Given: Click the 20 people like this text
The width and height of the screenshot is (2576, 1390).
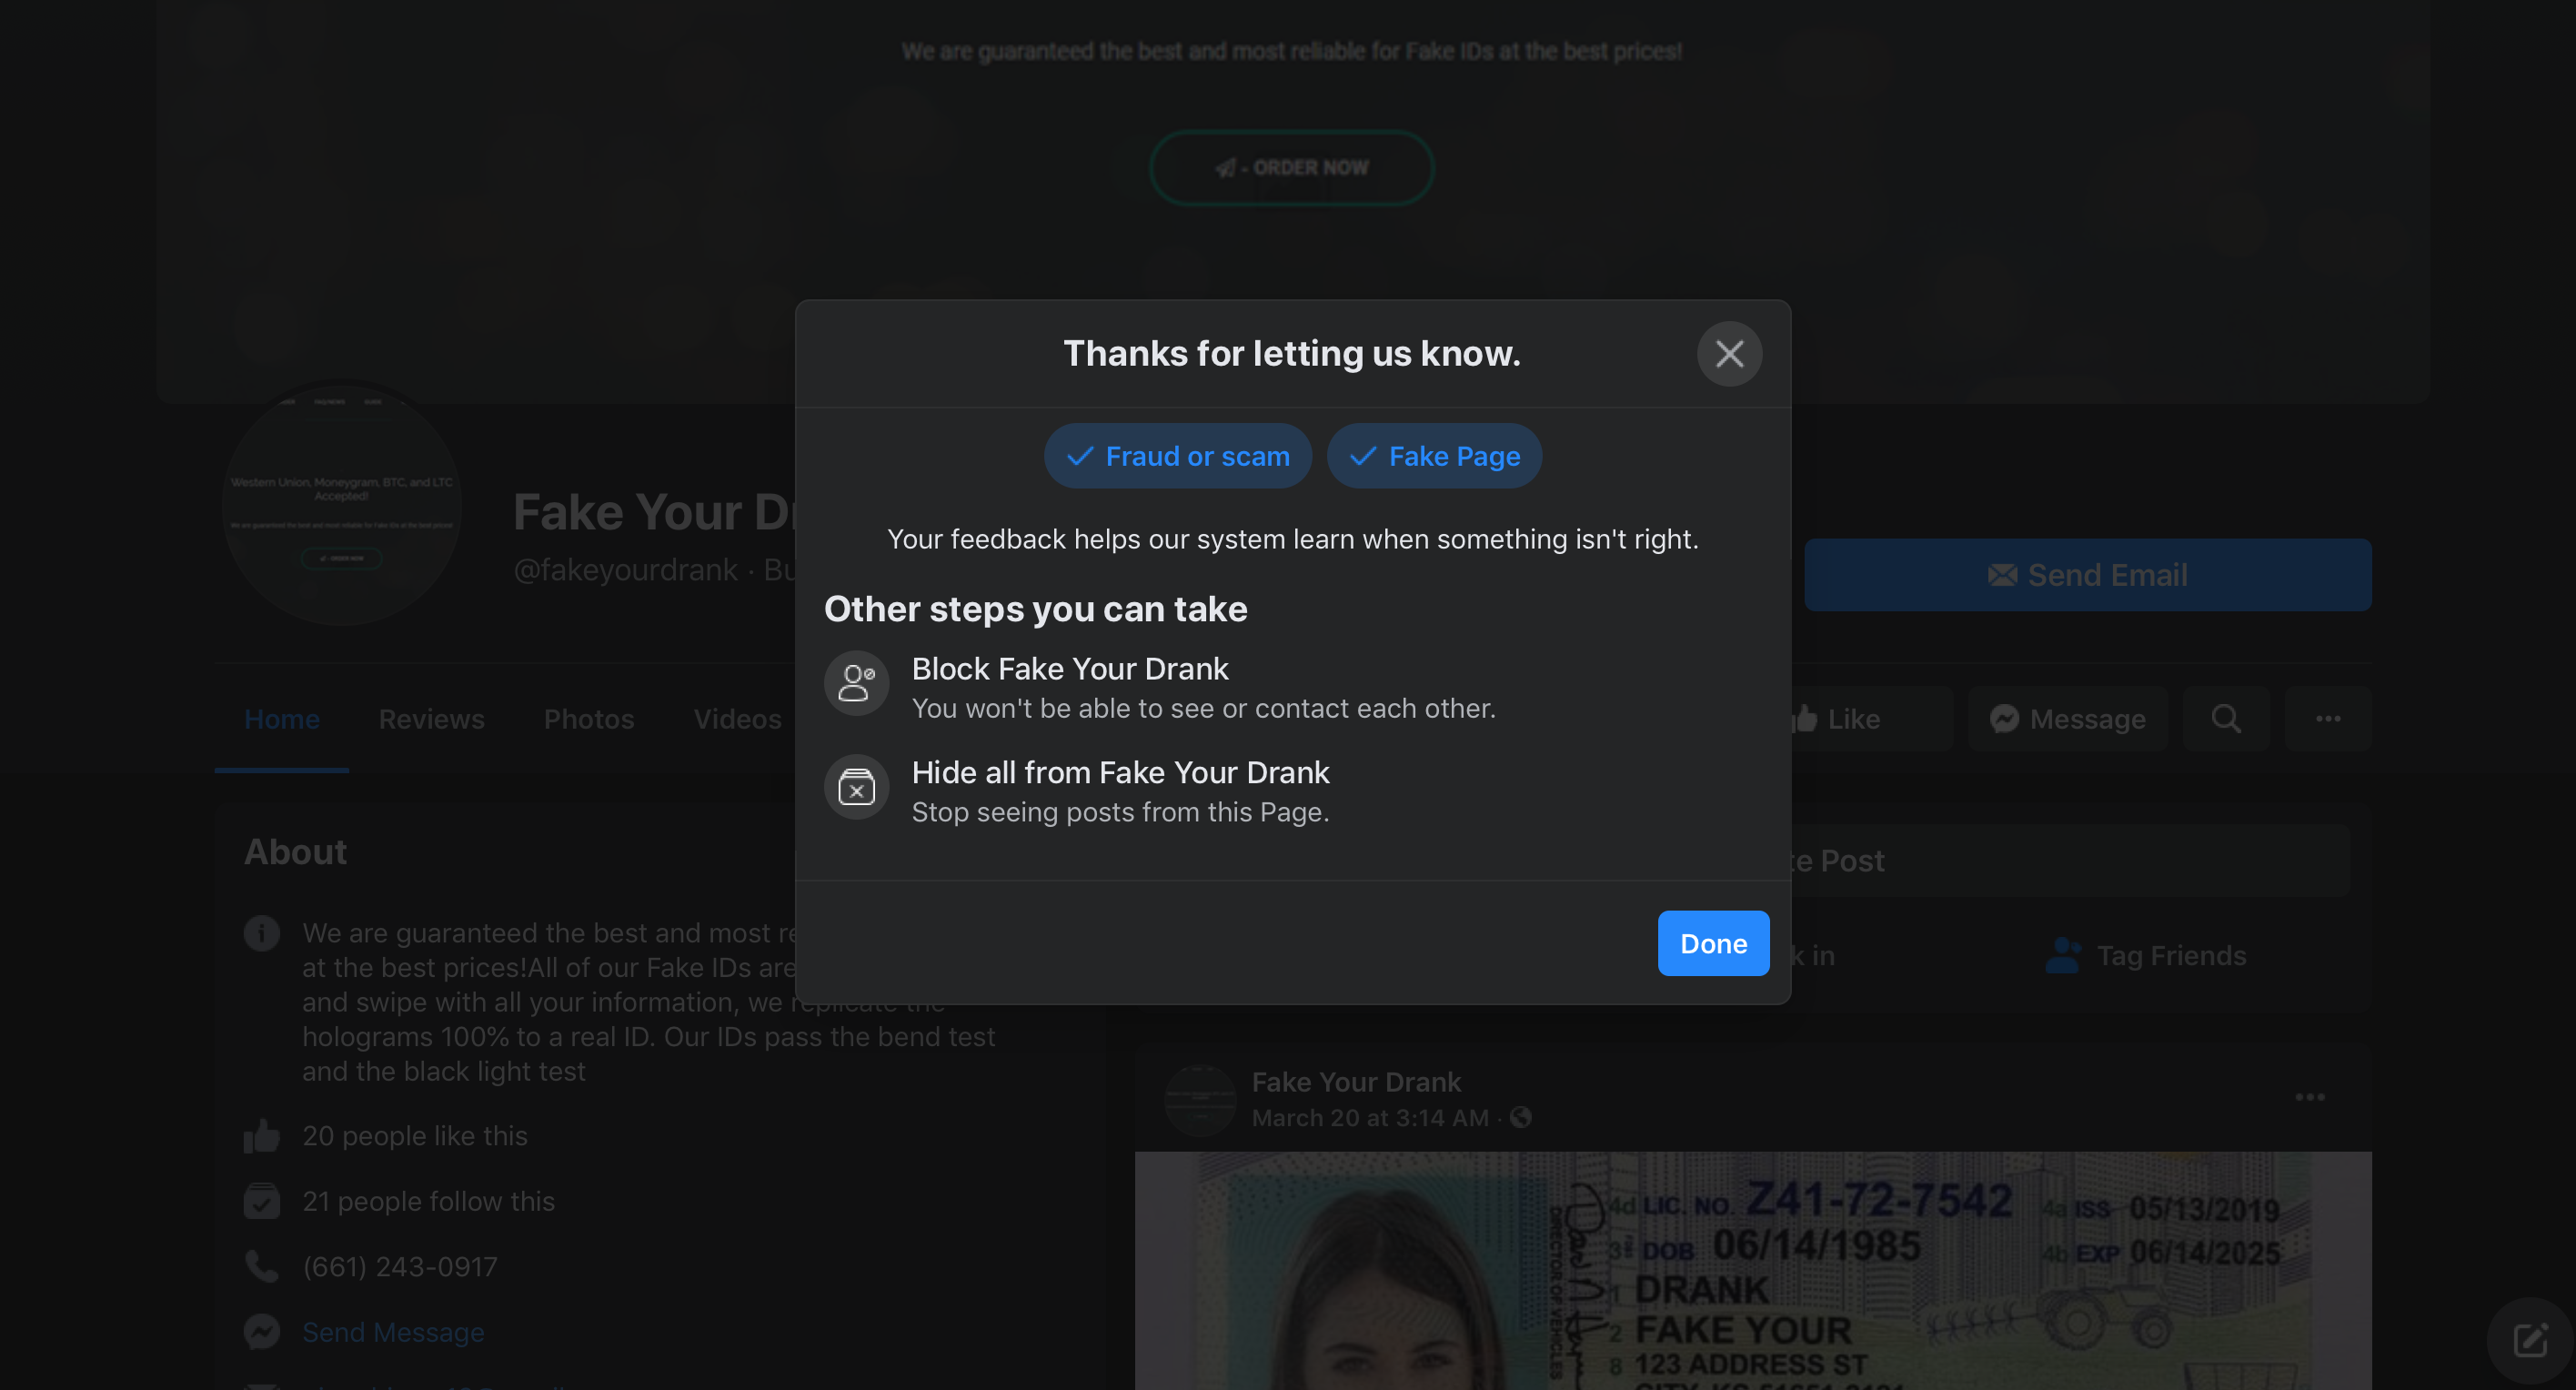Looking at the screenshot, I should pos(414,1136).
